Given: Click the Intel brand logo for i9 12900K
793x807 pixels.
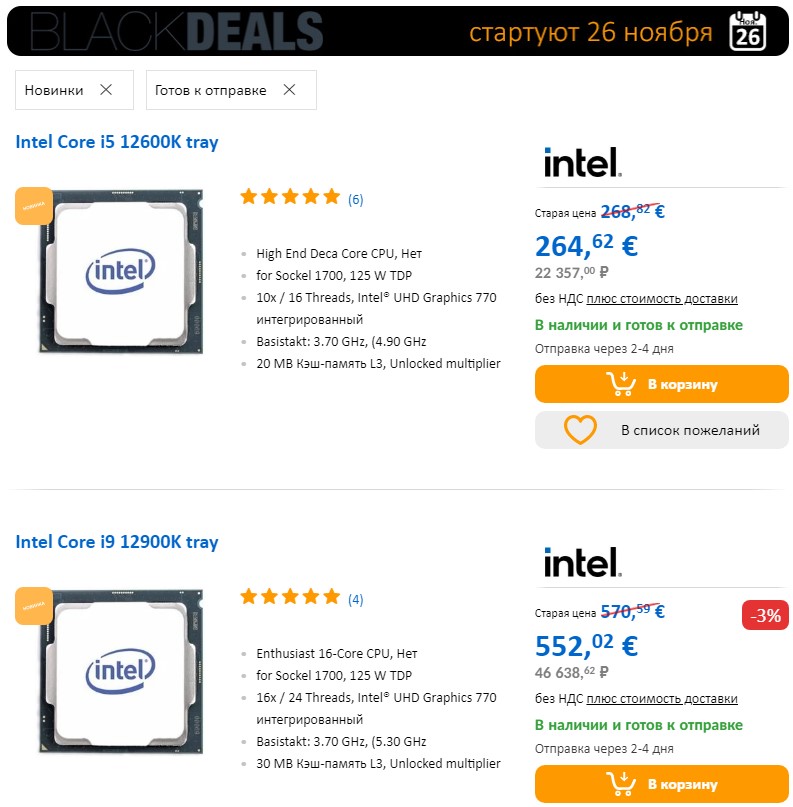Looking at the screenshot, I should pyautogui.click(x=582, y=562).
